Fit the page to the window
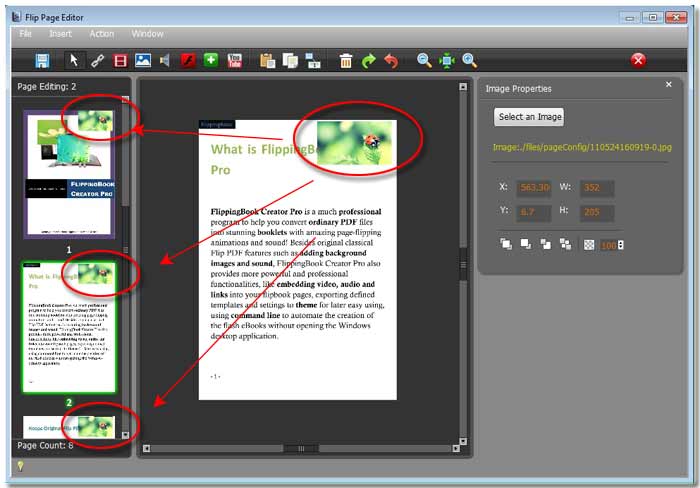 tap(446, 60)
